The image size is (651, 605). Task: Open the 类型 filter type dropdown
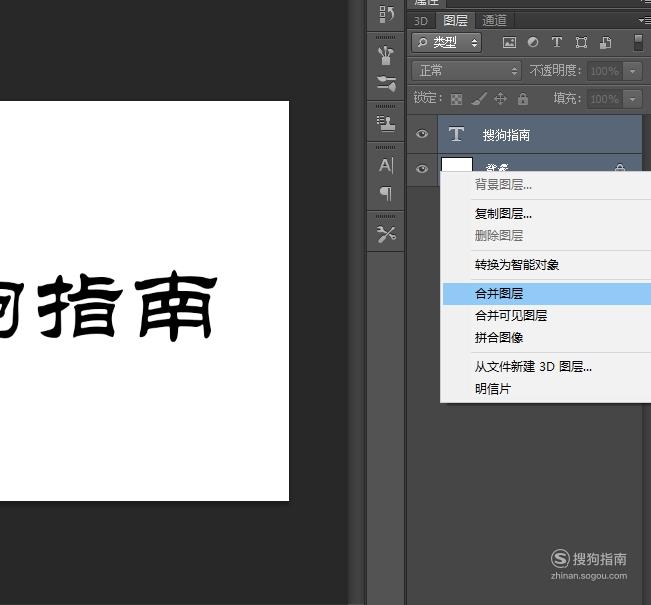pyautogui.click(x=446, y=42)
